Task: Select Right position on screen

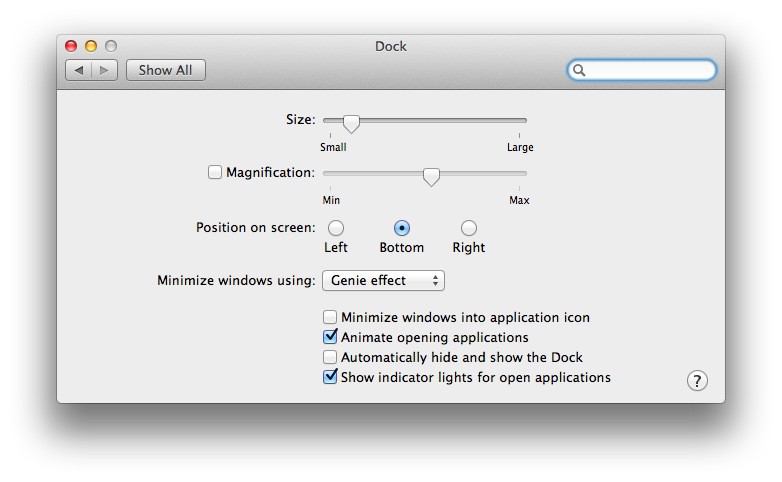Action: pos(468,228)
